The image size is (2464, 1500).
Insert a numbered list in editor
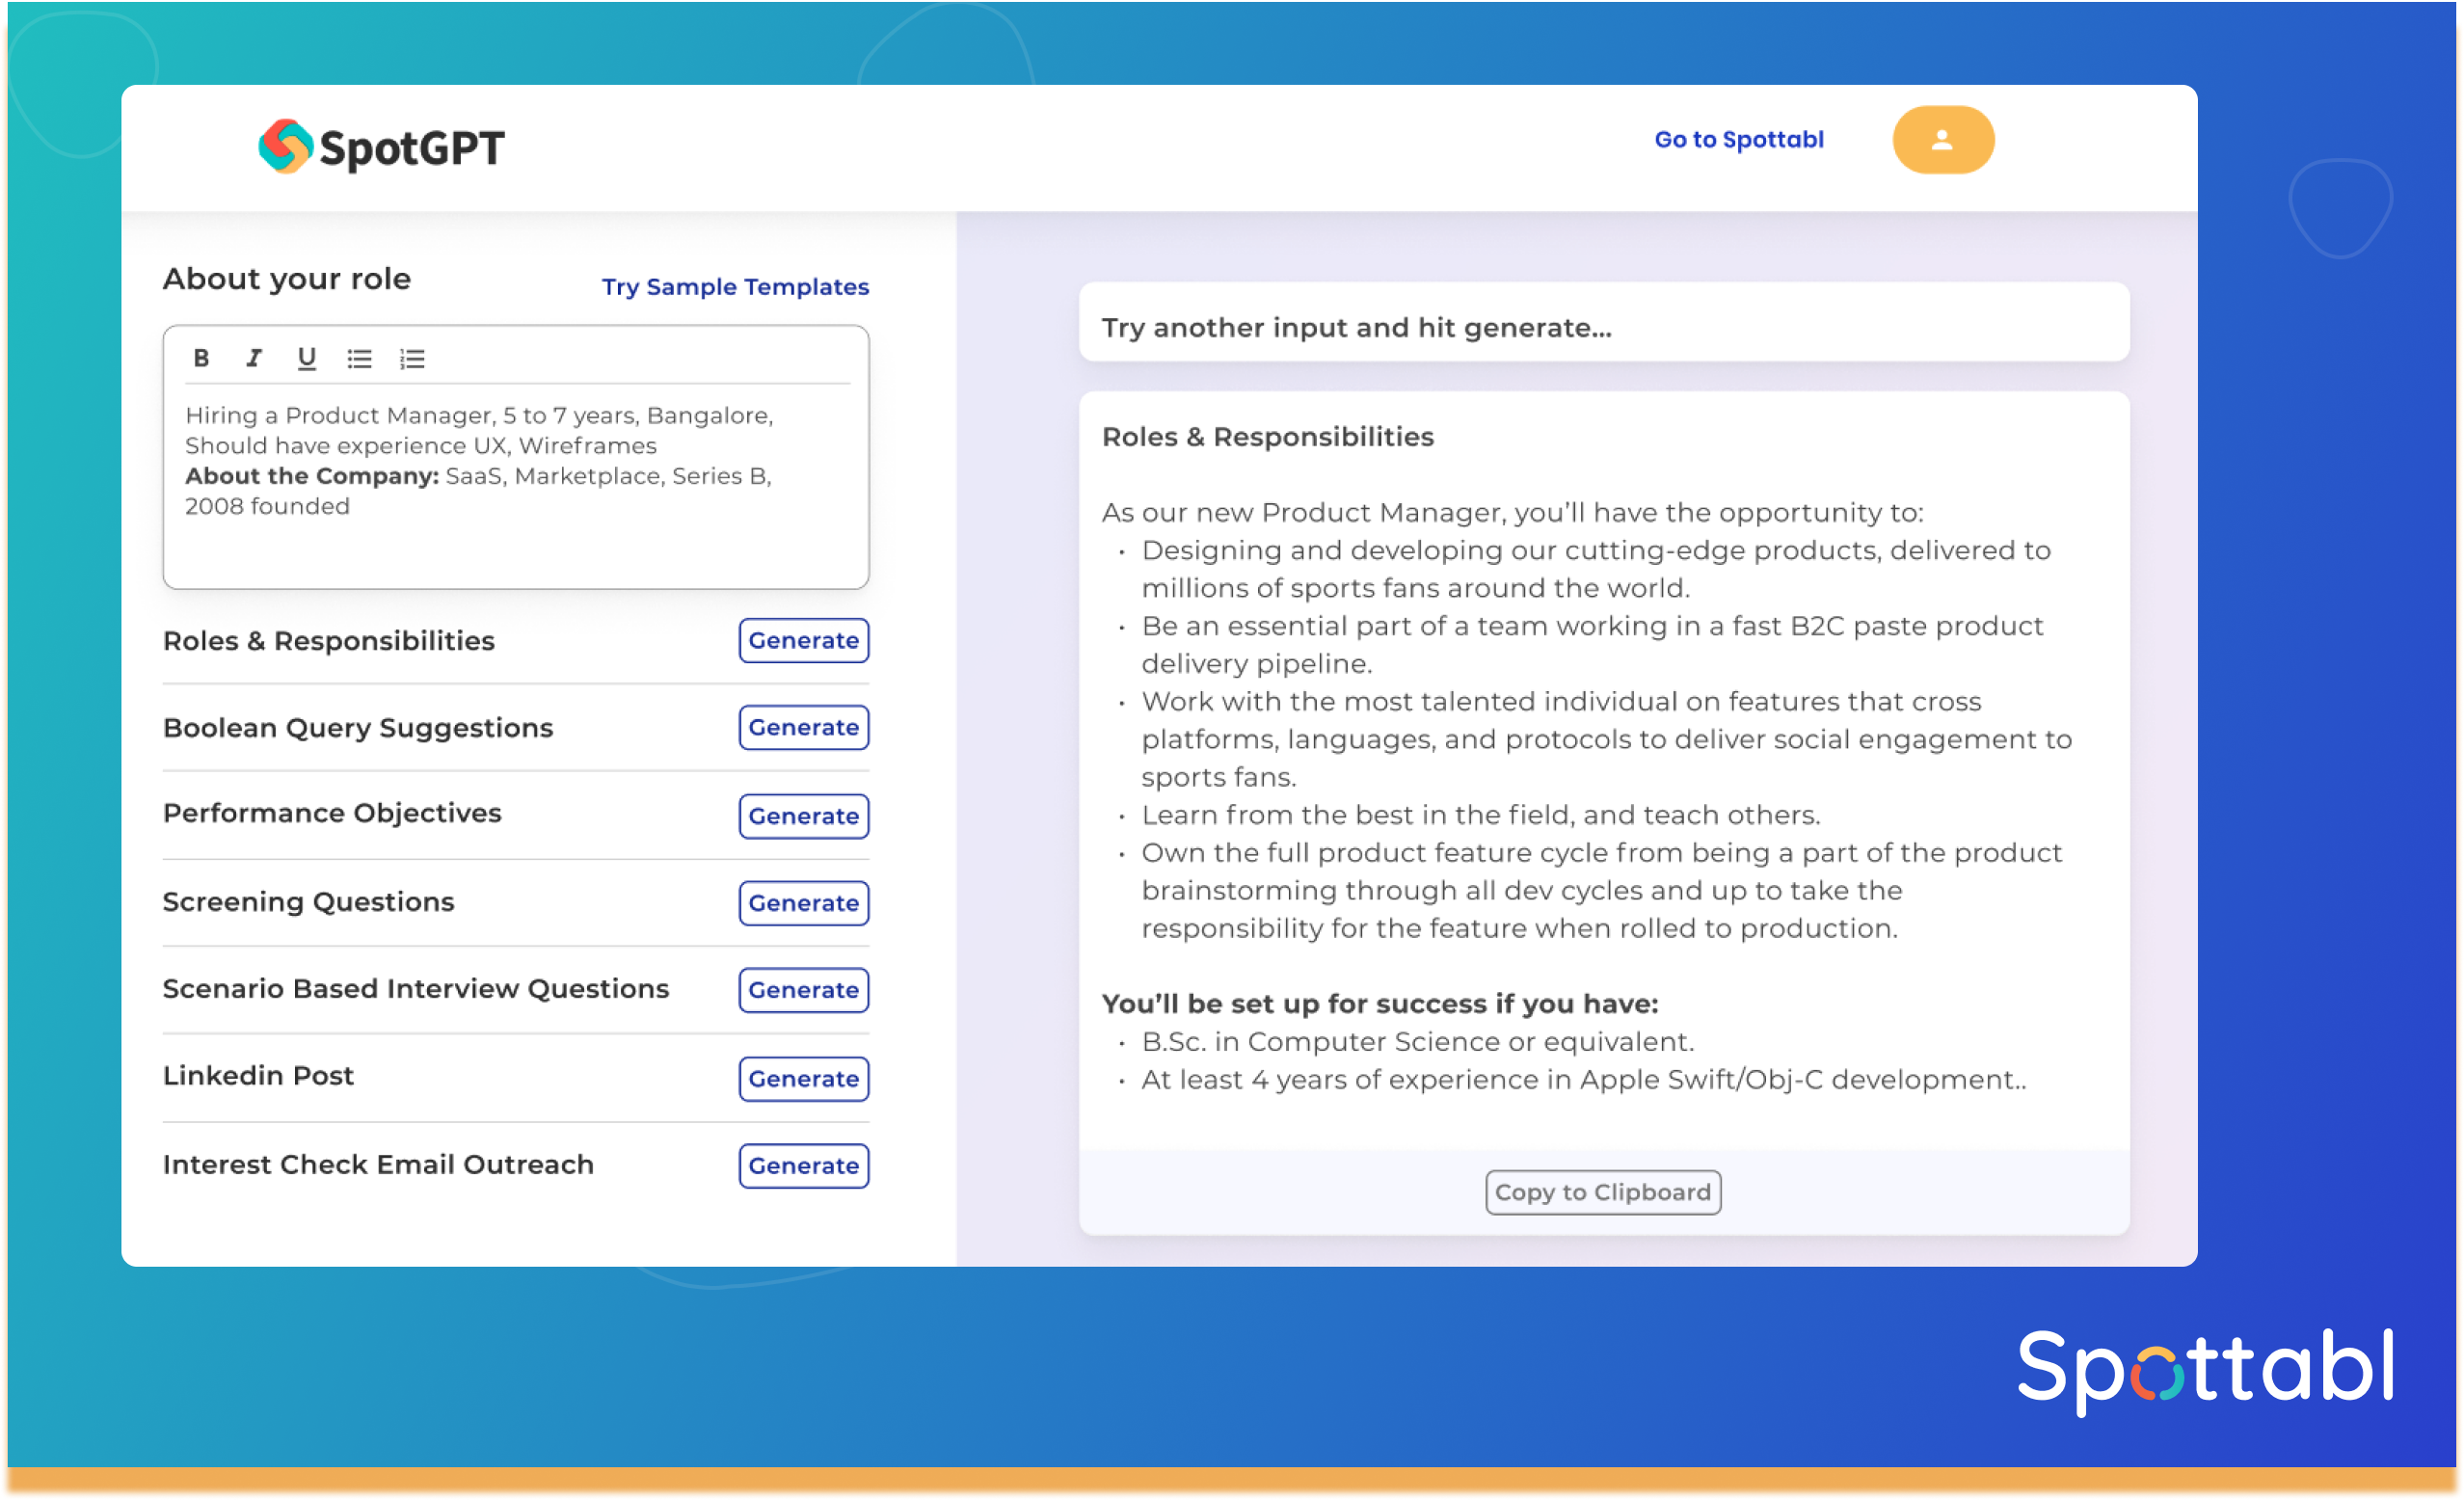point(413,359)
